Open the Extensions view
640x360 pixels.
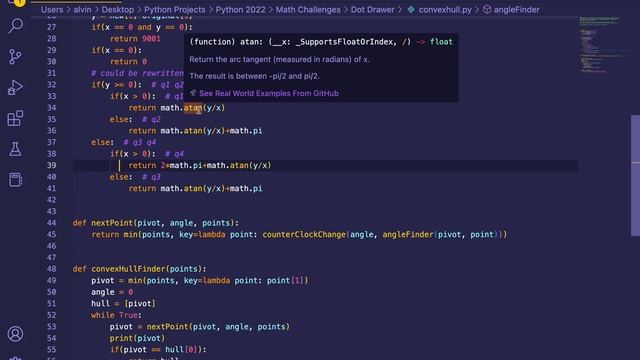tap(15, 118)
